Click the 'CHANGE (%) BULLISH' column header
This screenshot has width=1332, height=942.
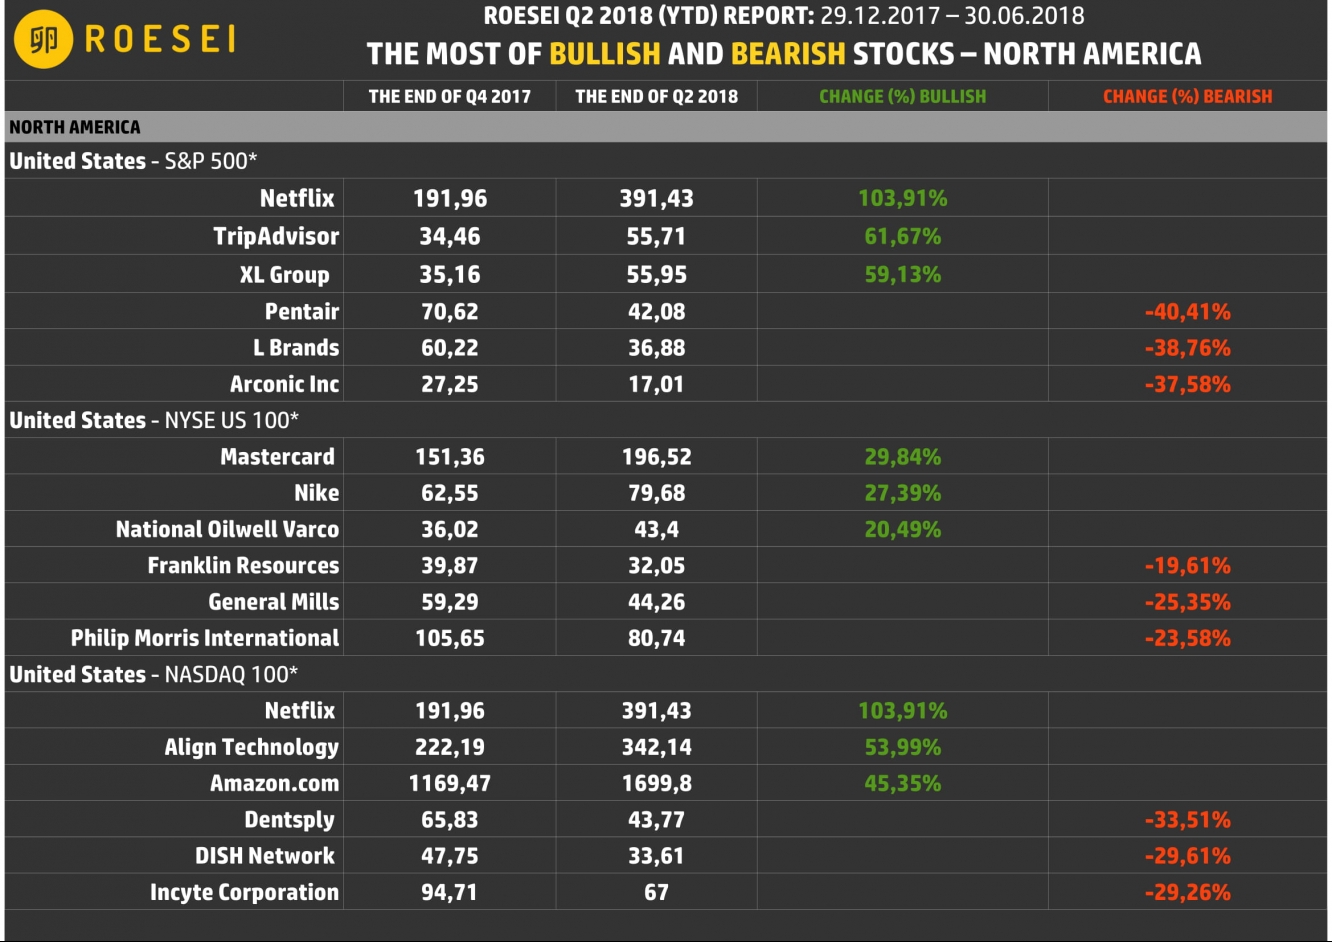pos(902,96)
